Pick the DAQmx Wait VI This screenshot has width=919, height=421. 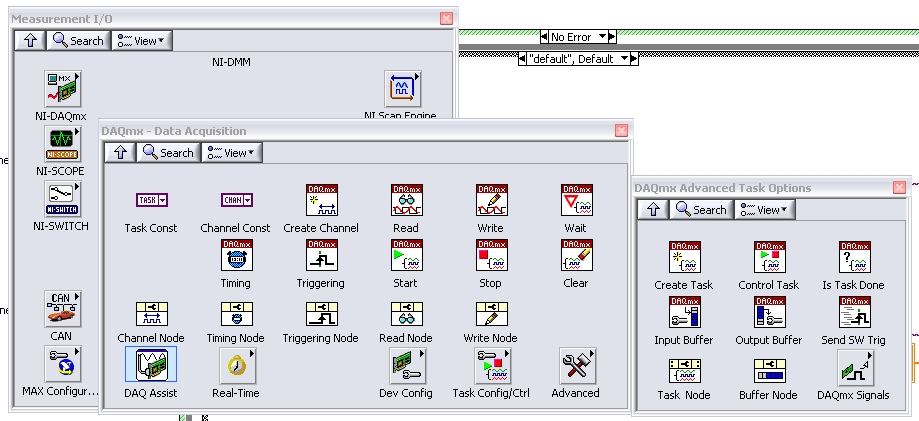[x=577, y=200]
